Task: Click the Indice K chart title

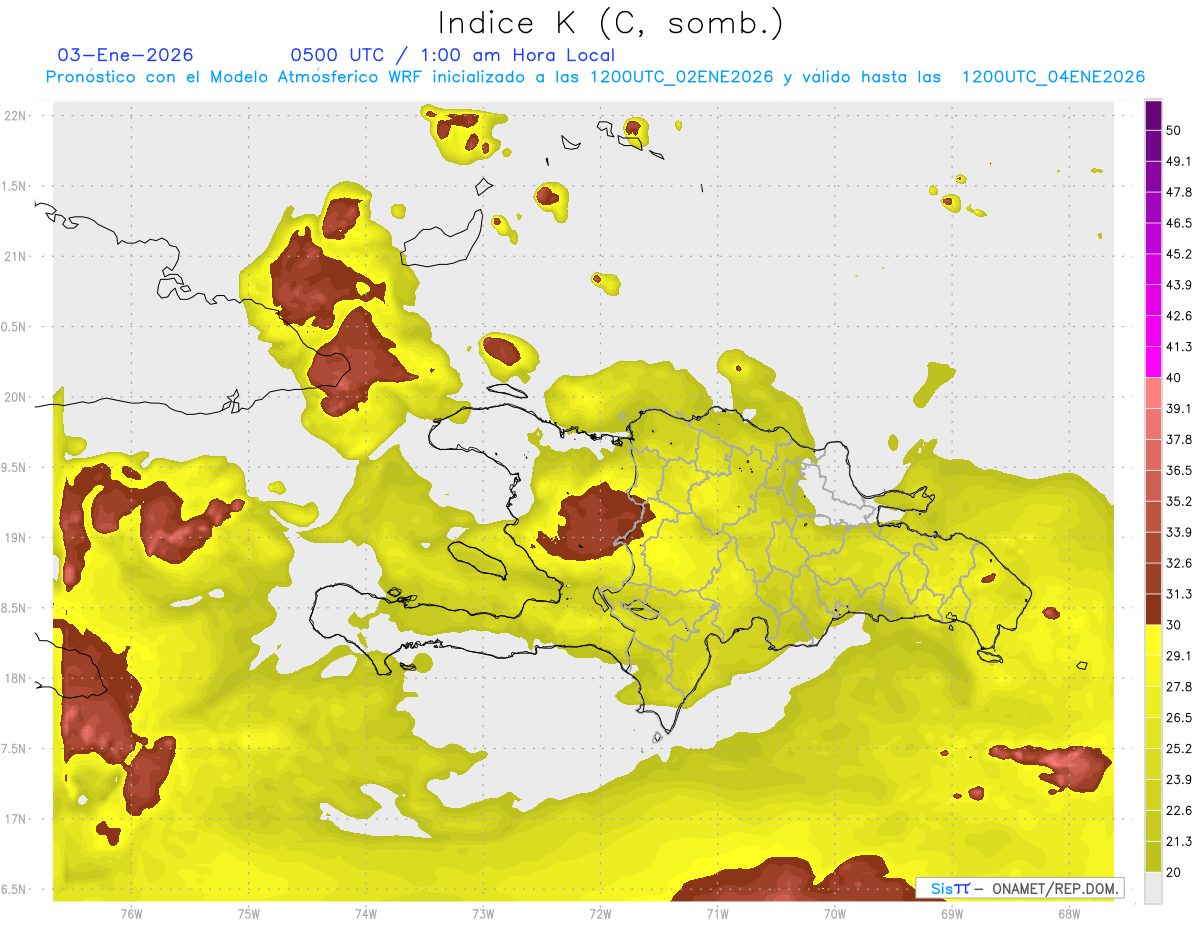Action: pyautogui.click(x=611, y=23)
